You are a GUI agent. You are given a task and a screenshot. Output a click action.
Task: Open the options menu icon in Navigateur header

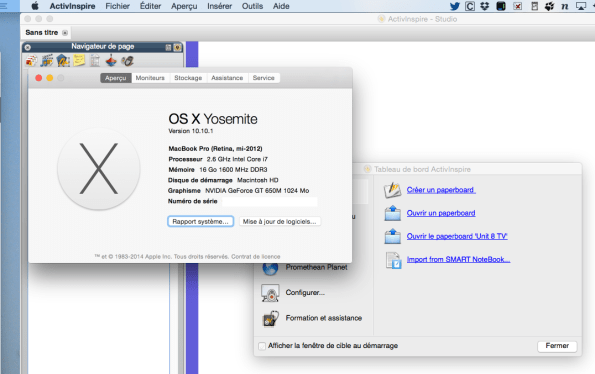pos(177,47)
